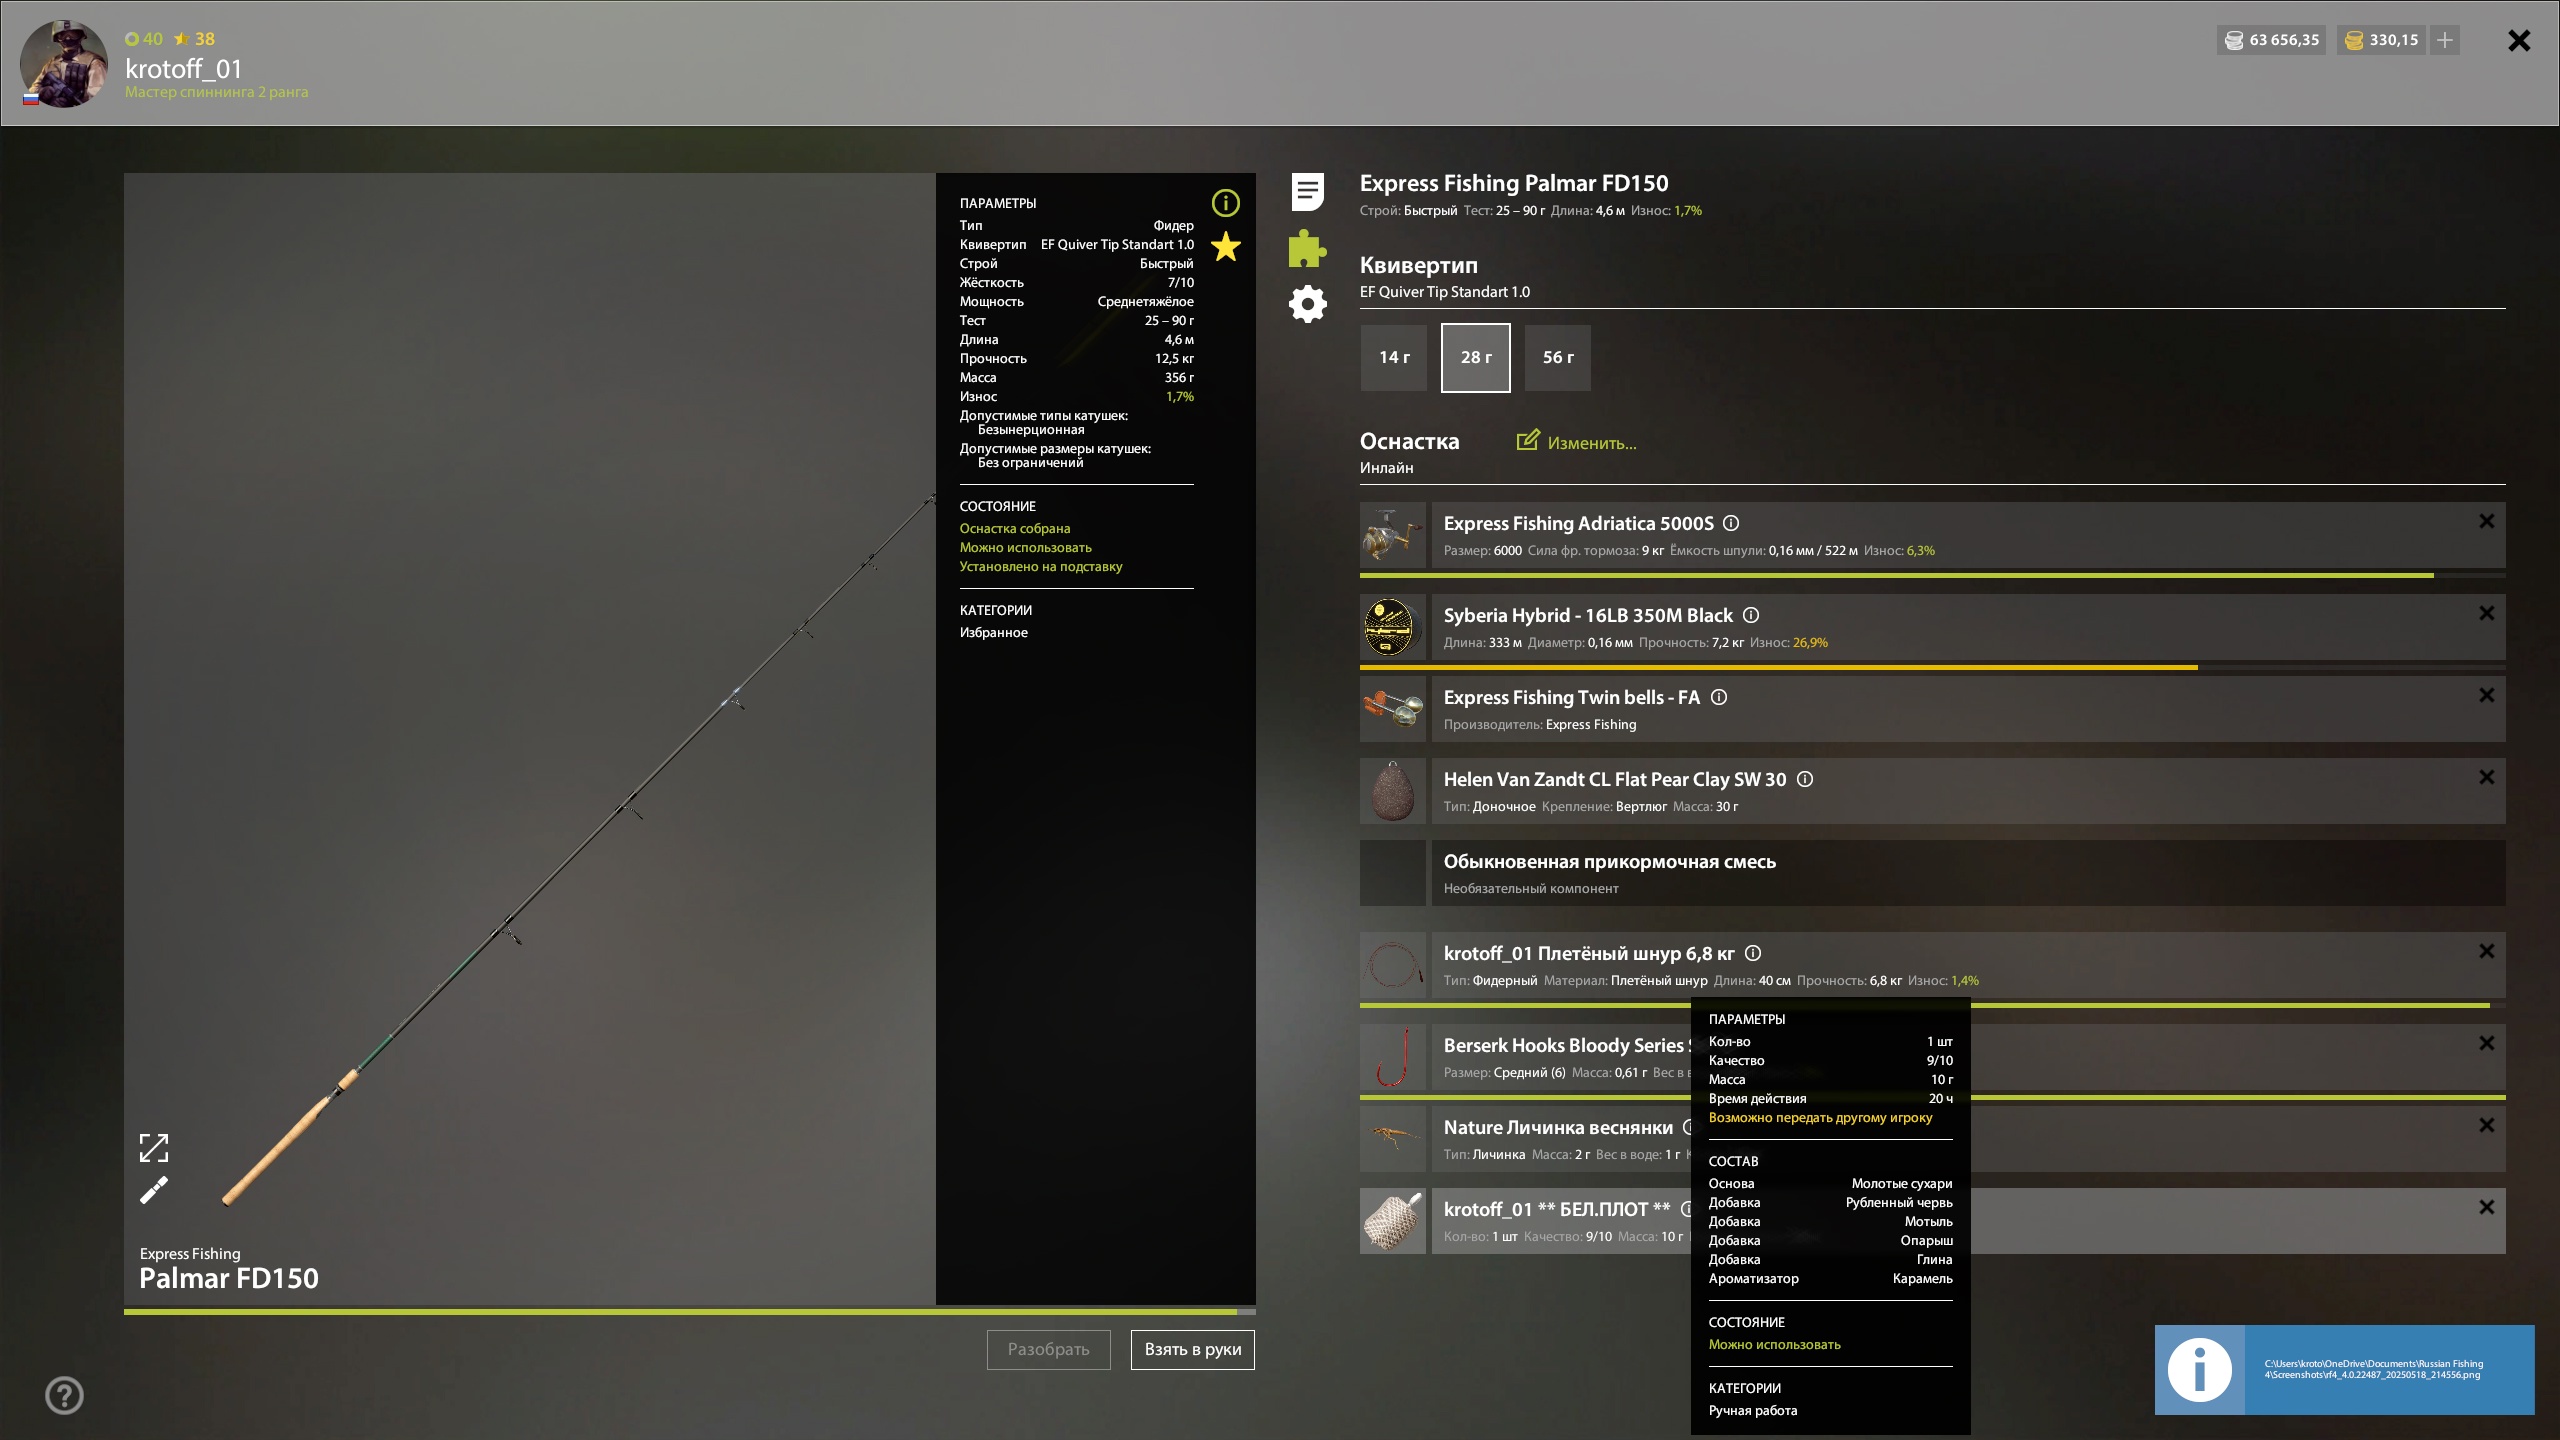Click the screenshot saved notification

pyautogui.click(x=2344, y=1369)
